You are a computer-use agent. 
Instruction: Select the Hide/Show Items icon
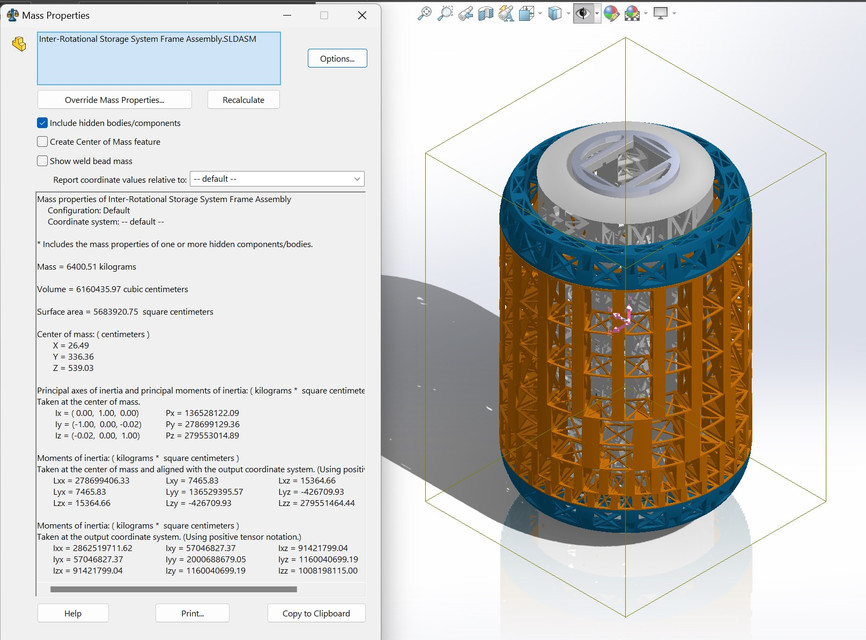582,13
